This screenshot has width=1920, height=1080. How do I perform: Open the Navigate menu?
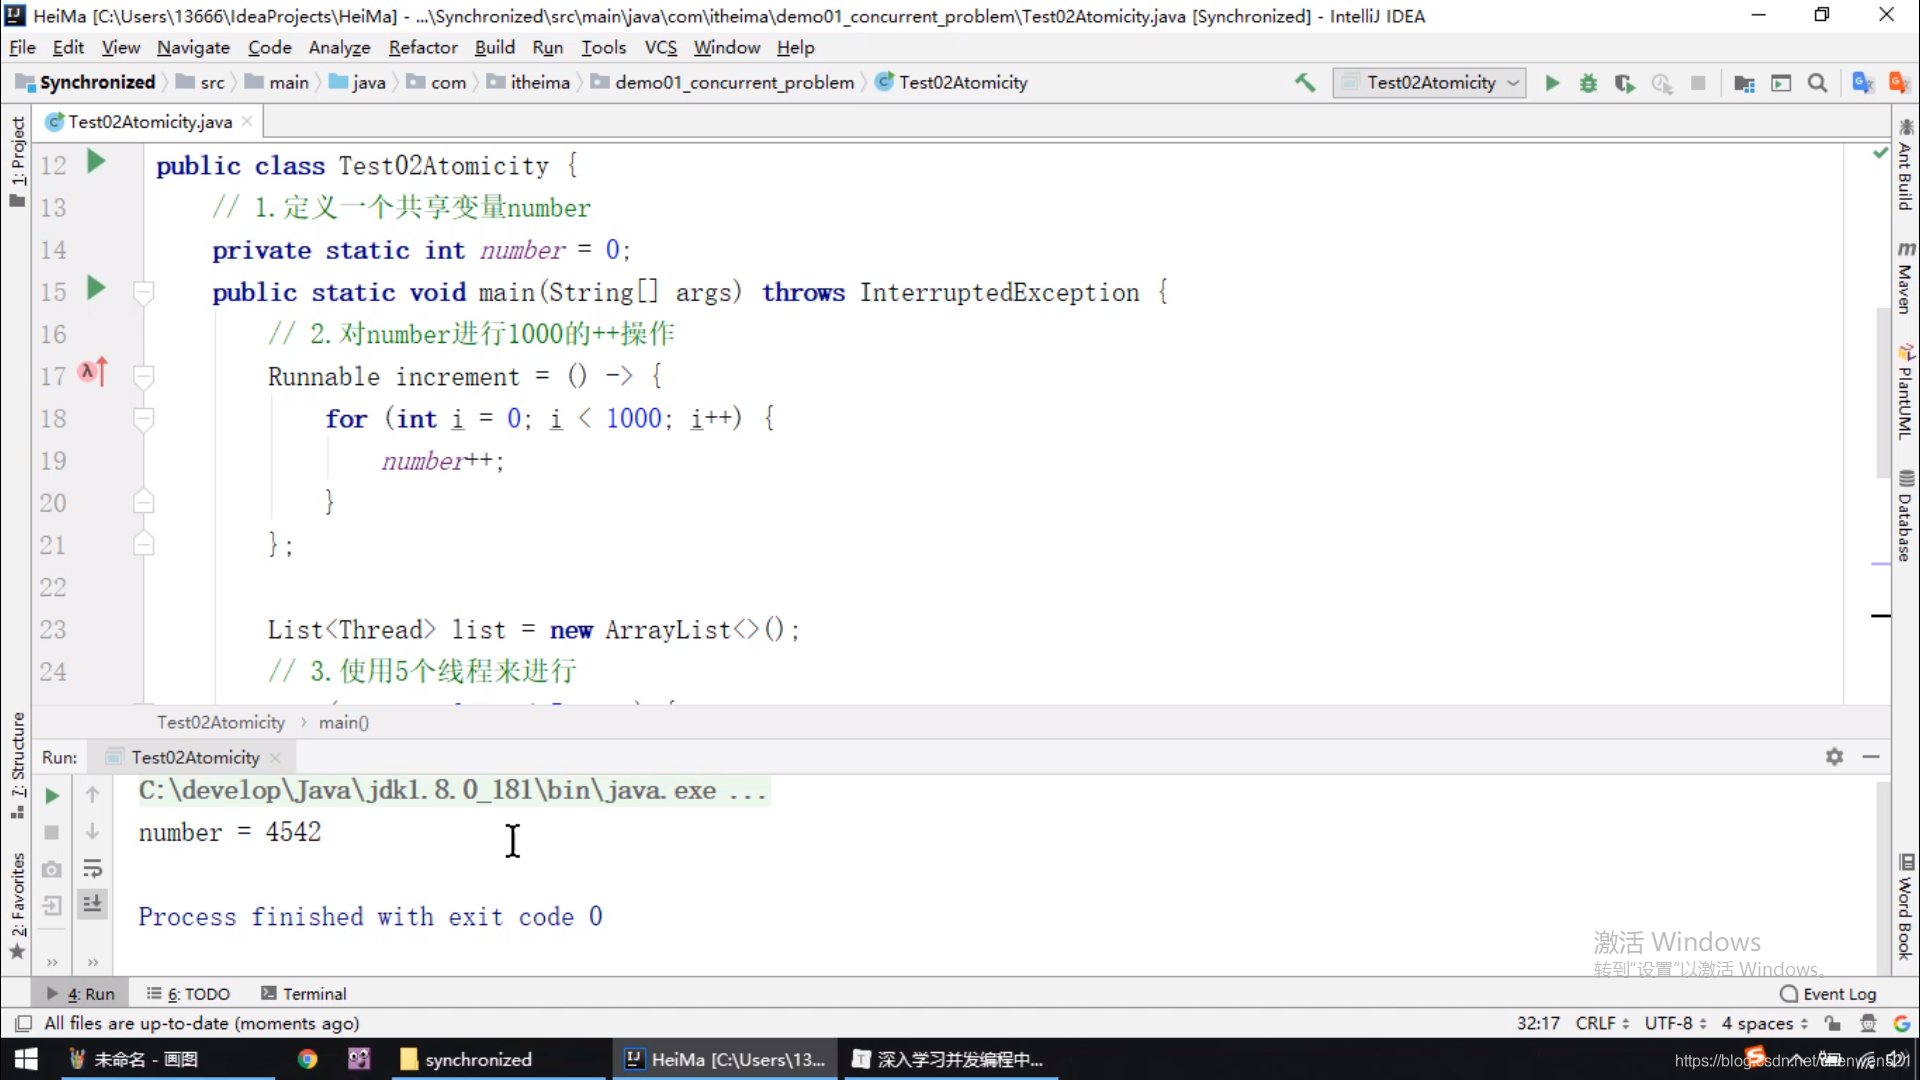pos(193,47)
